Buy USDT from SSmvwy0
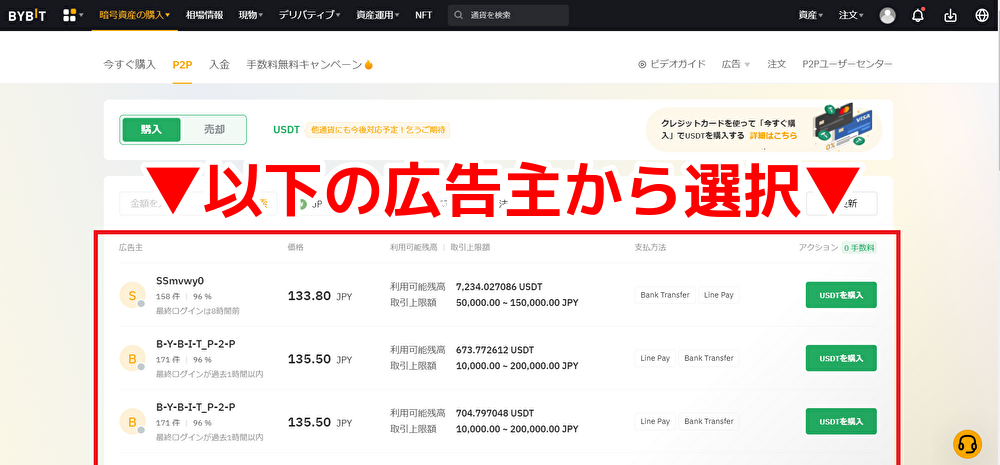 [x=841, y=295]
